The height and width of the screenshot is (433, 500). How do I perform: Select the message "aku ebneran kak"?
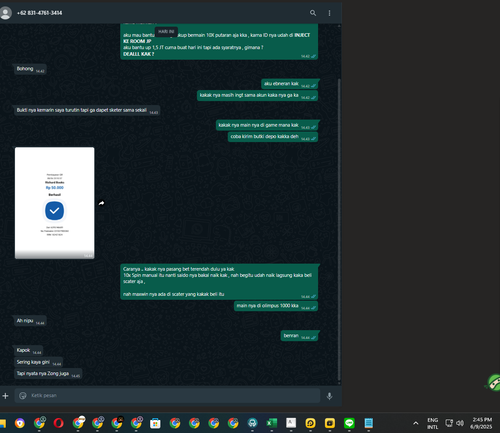tap(290, 84)
